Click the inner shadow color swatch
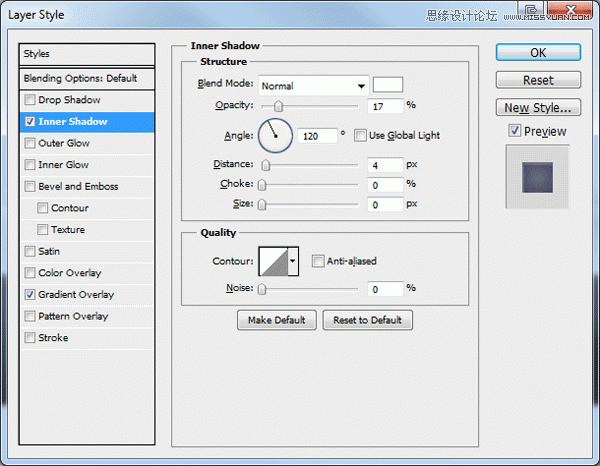 tap(388, 85)
